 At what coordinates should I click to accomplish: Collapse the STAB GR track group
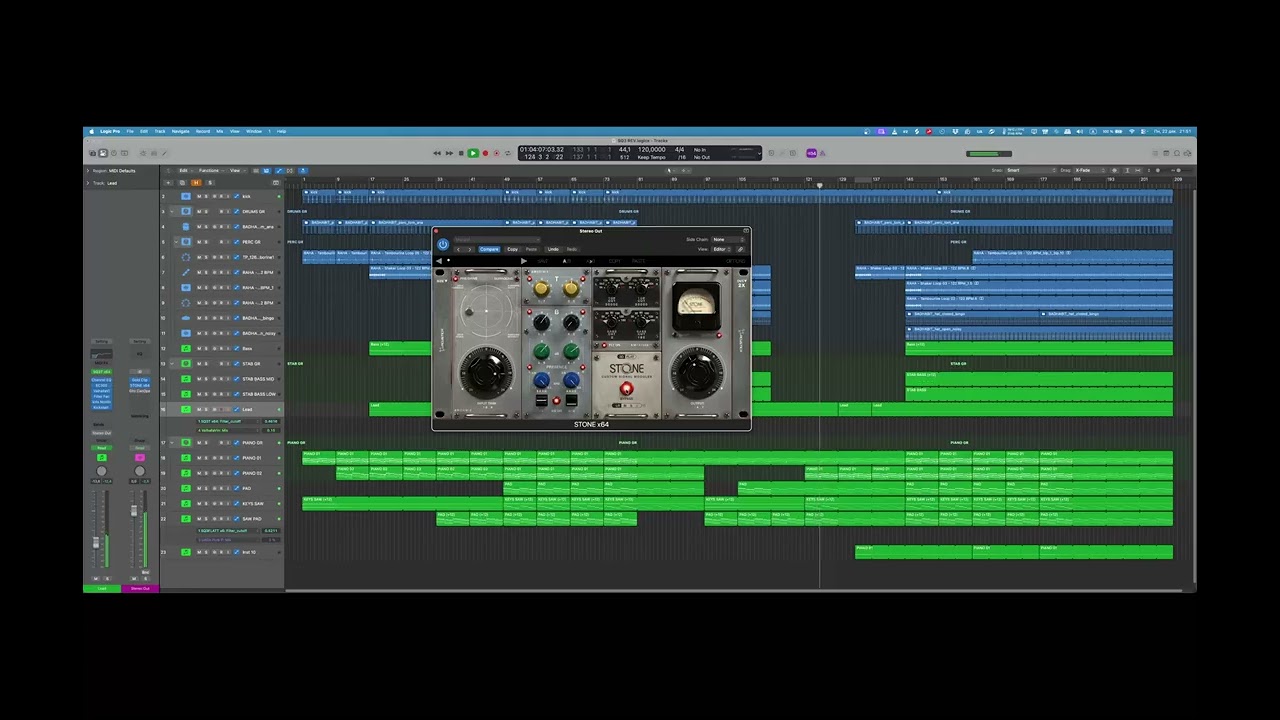(172, 364)
